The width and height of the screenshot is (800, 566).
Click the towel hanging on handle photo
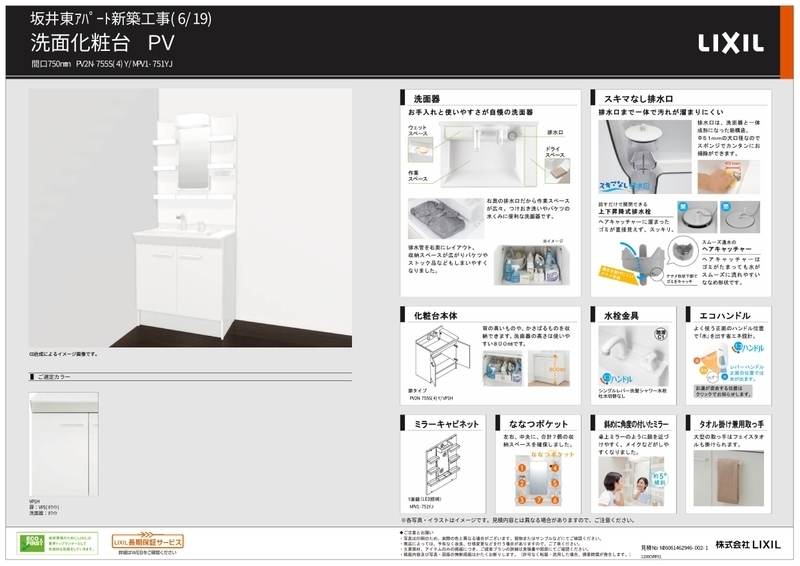pyautogui.click(x=729, y=478)
